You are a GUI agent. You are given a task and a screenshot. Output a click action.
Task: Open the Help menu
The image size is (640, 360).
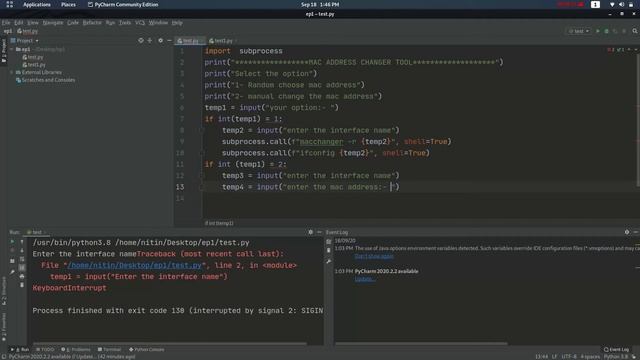[177, 23]
